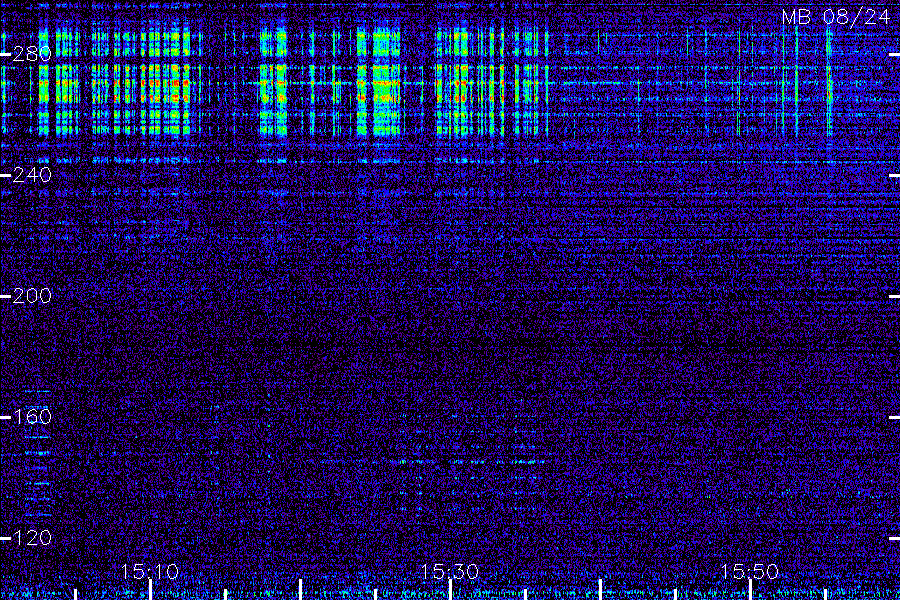
Task: Click the 200 frequency axis label
Action: 32,296
